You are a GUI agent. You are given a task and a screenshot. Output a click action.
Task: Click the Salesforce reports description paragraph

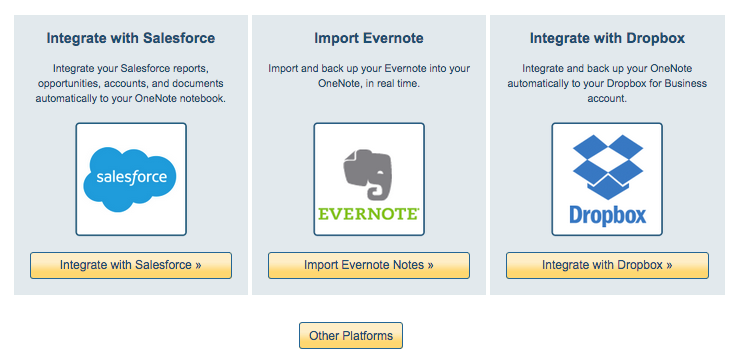point(131,84)
